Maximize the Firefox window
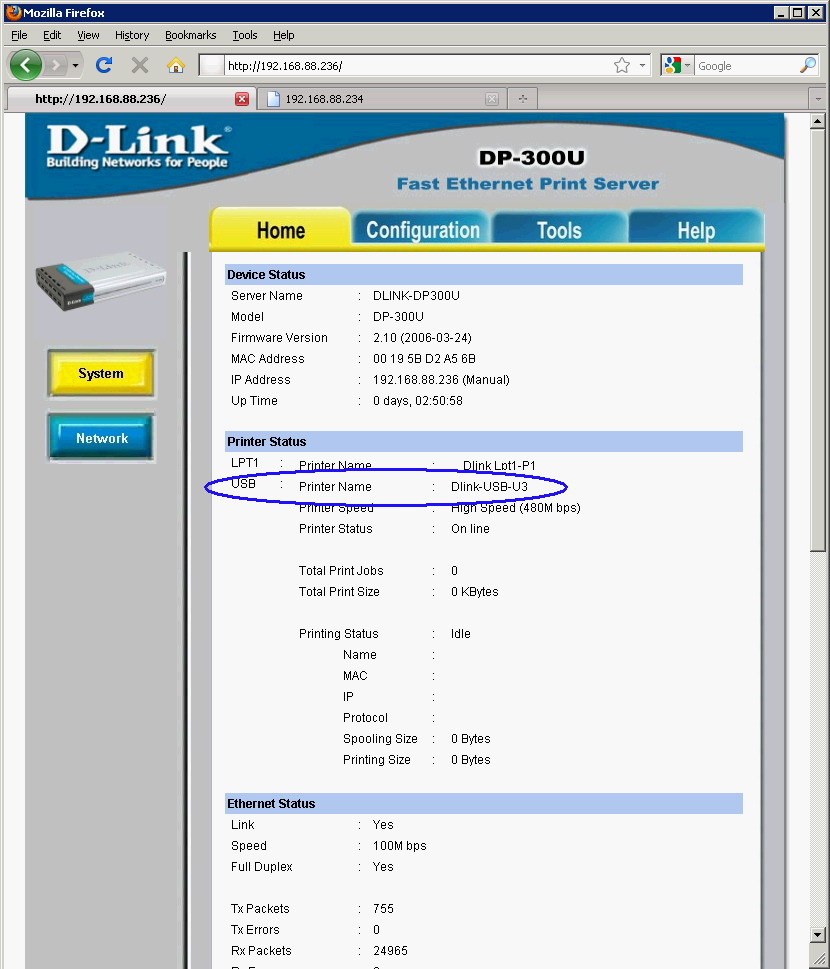The height and width of the screenshot is (969, 830). (798, 12)
